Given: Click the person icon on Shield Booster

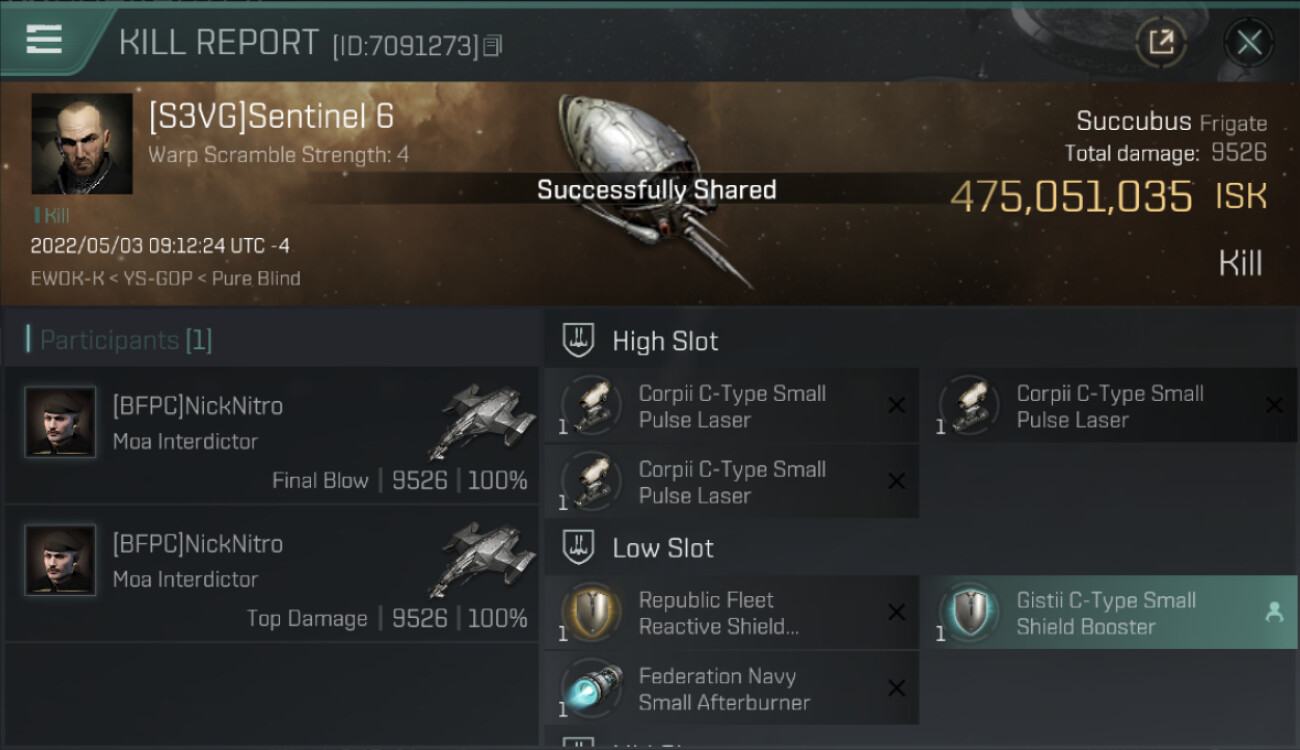Looking at the screenshot, I should click(1274, 613).
